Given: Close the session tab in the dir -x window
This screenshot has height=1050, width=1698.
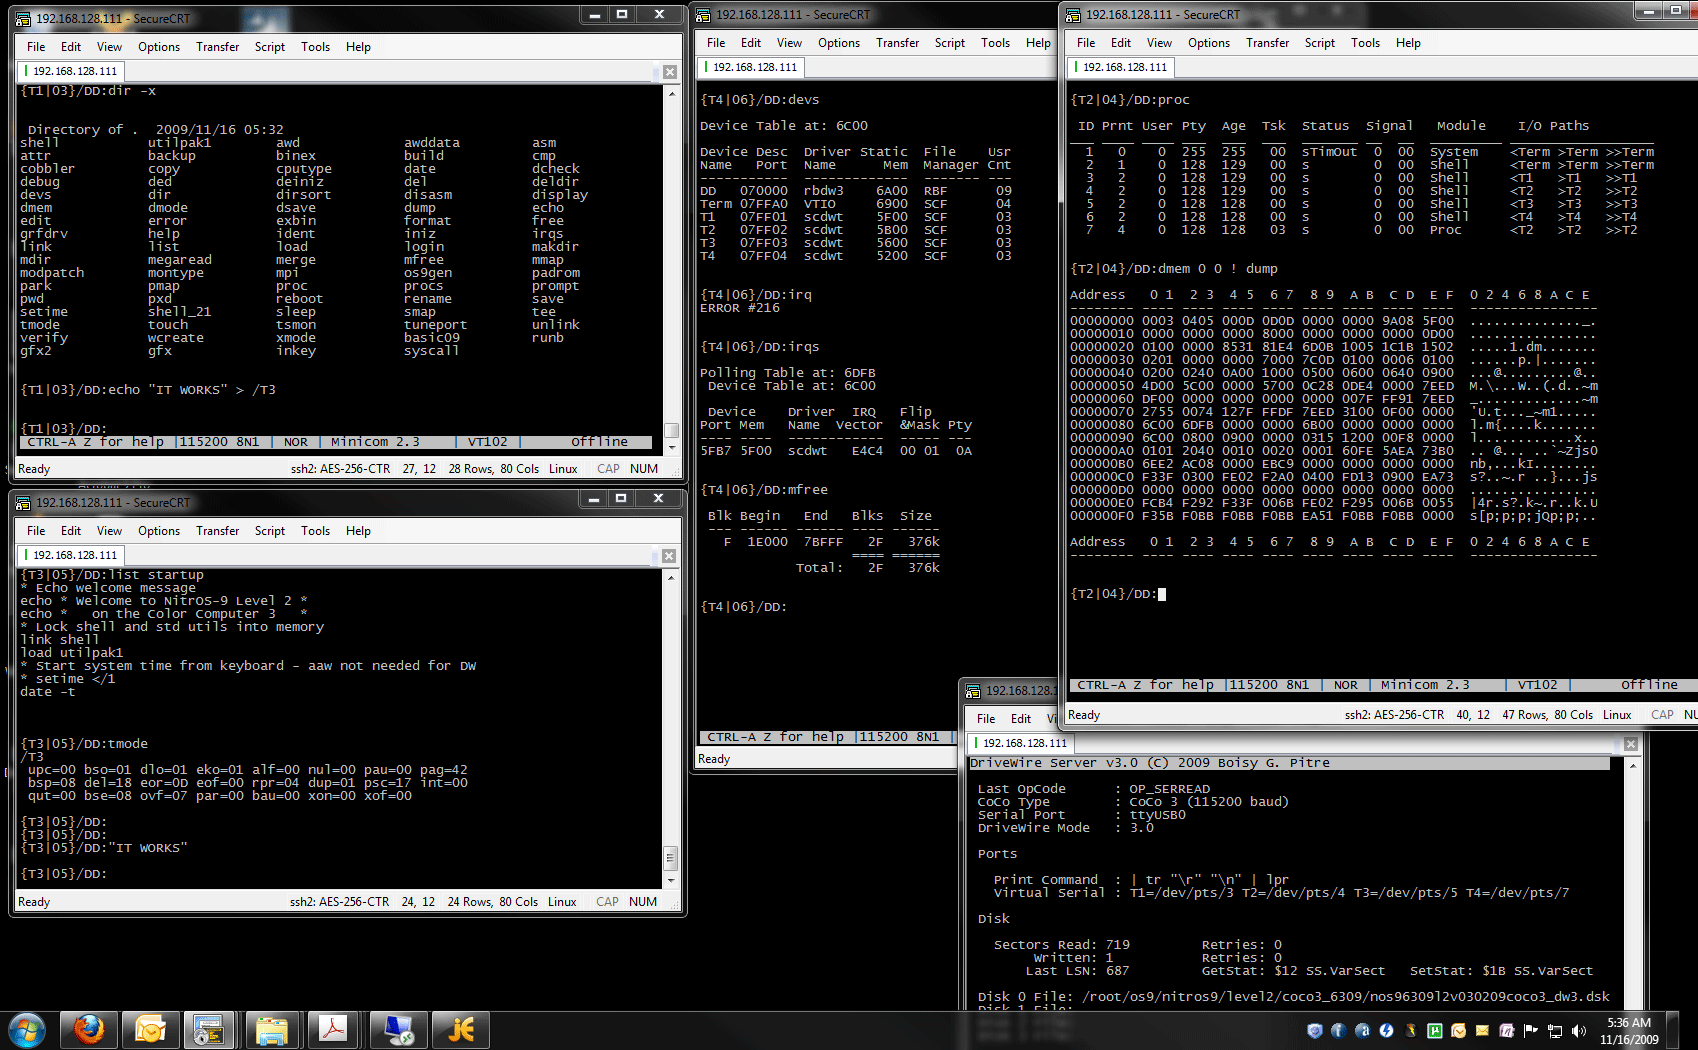Looking at the screenshot, I should (670, 72).
